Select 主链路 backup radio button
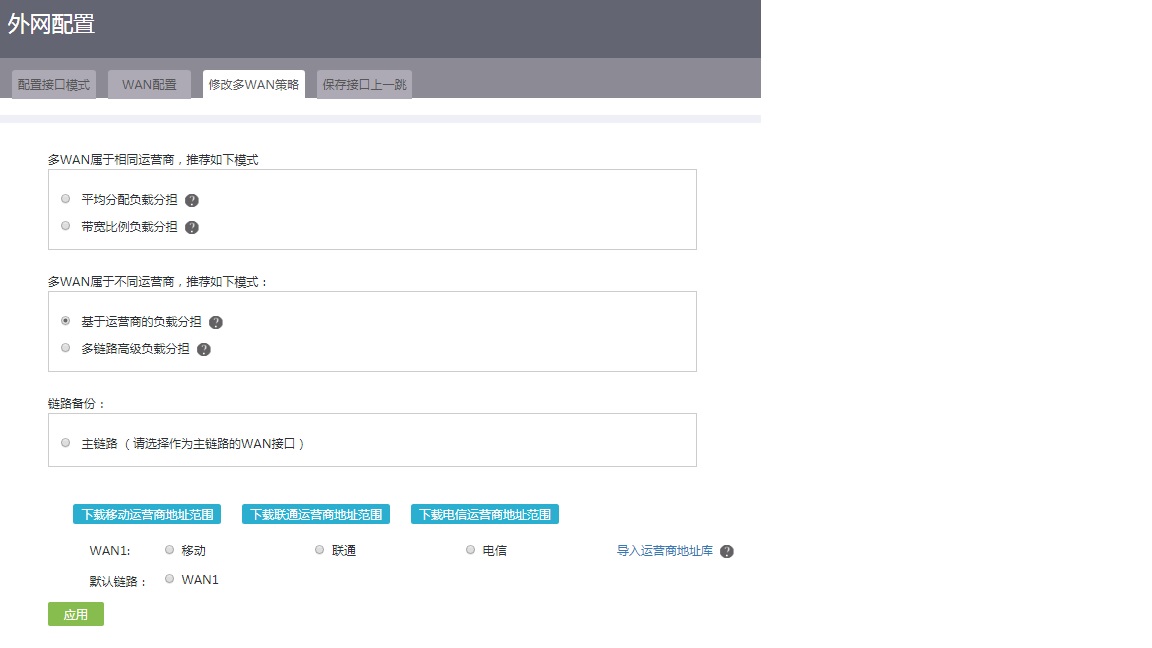The image size is (1152, 648). [65, 443]
